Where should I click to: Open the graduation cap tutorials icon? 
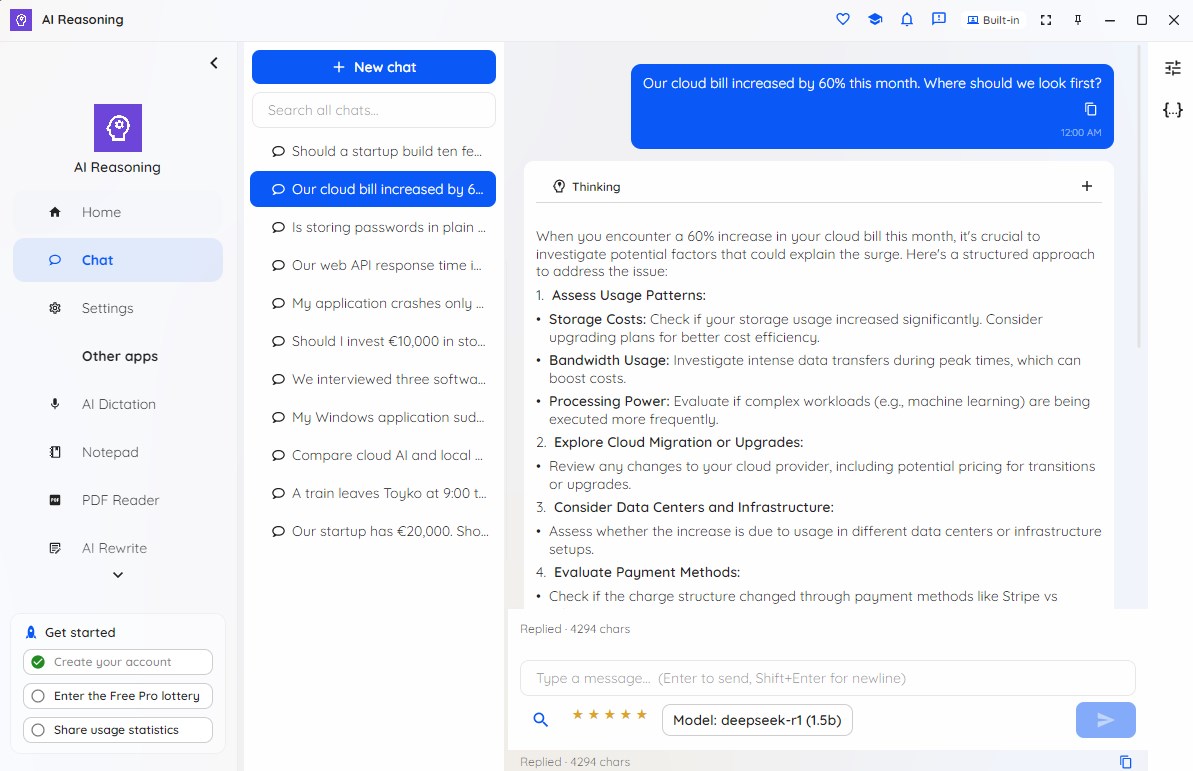(875, 20)
